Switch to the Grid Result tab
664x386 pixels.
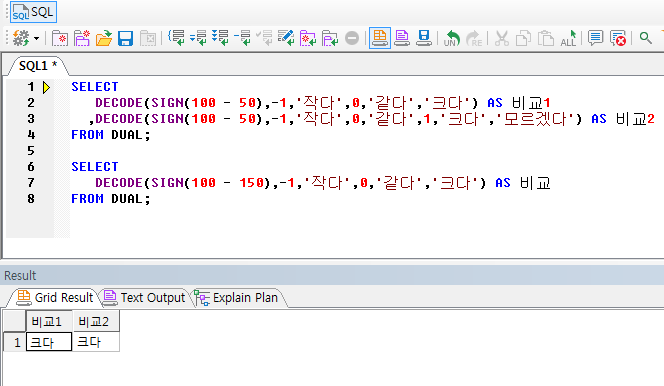tap(55, 298)
